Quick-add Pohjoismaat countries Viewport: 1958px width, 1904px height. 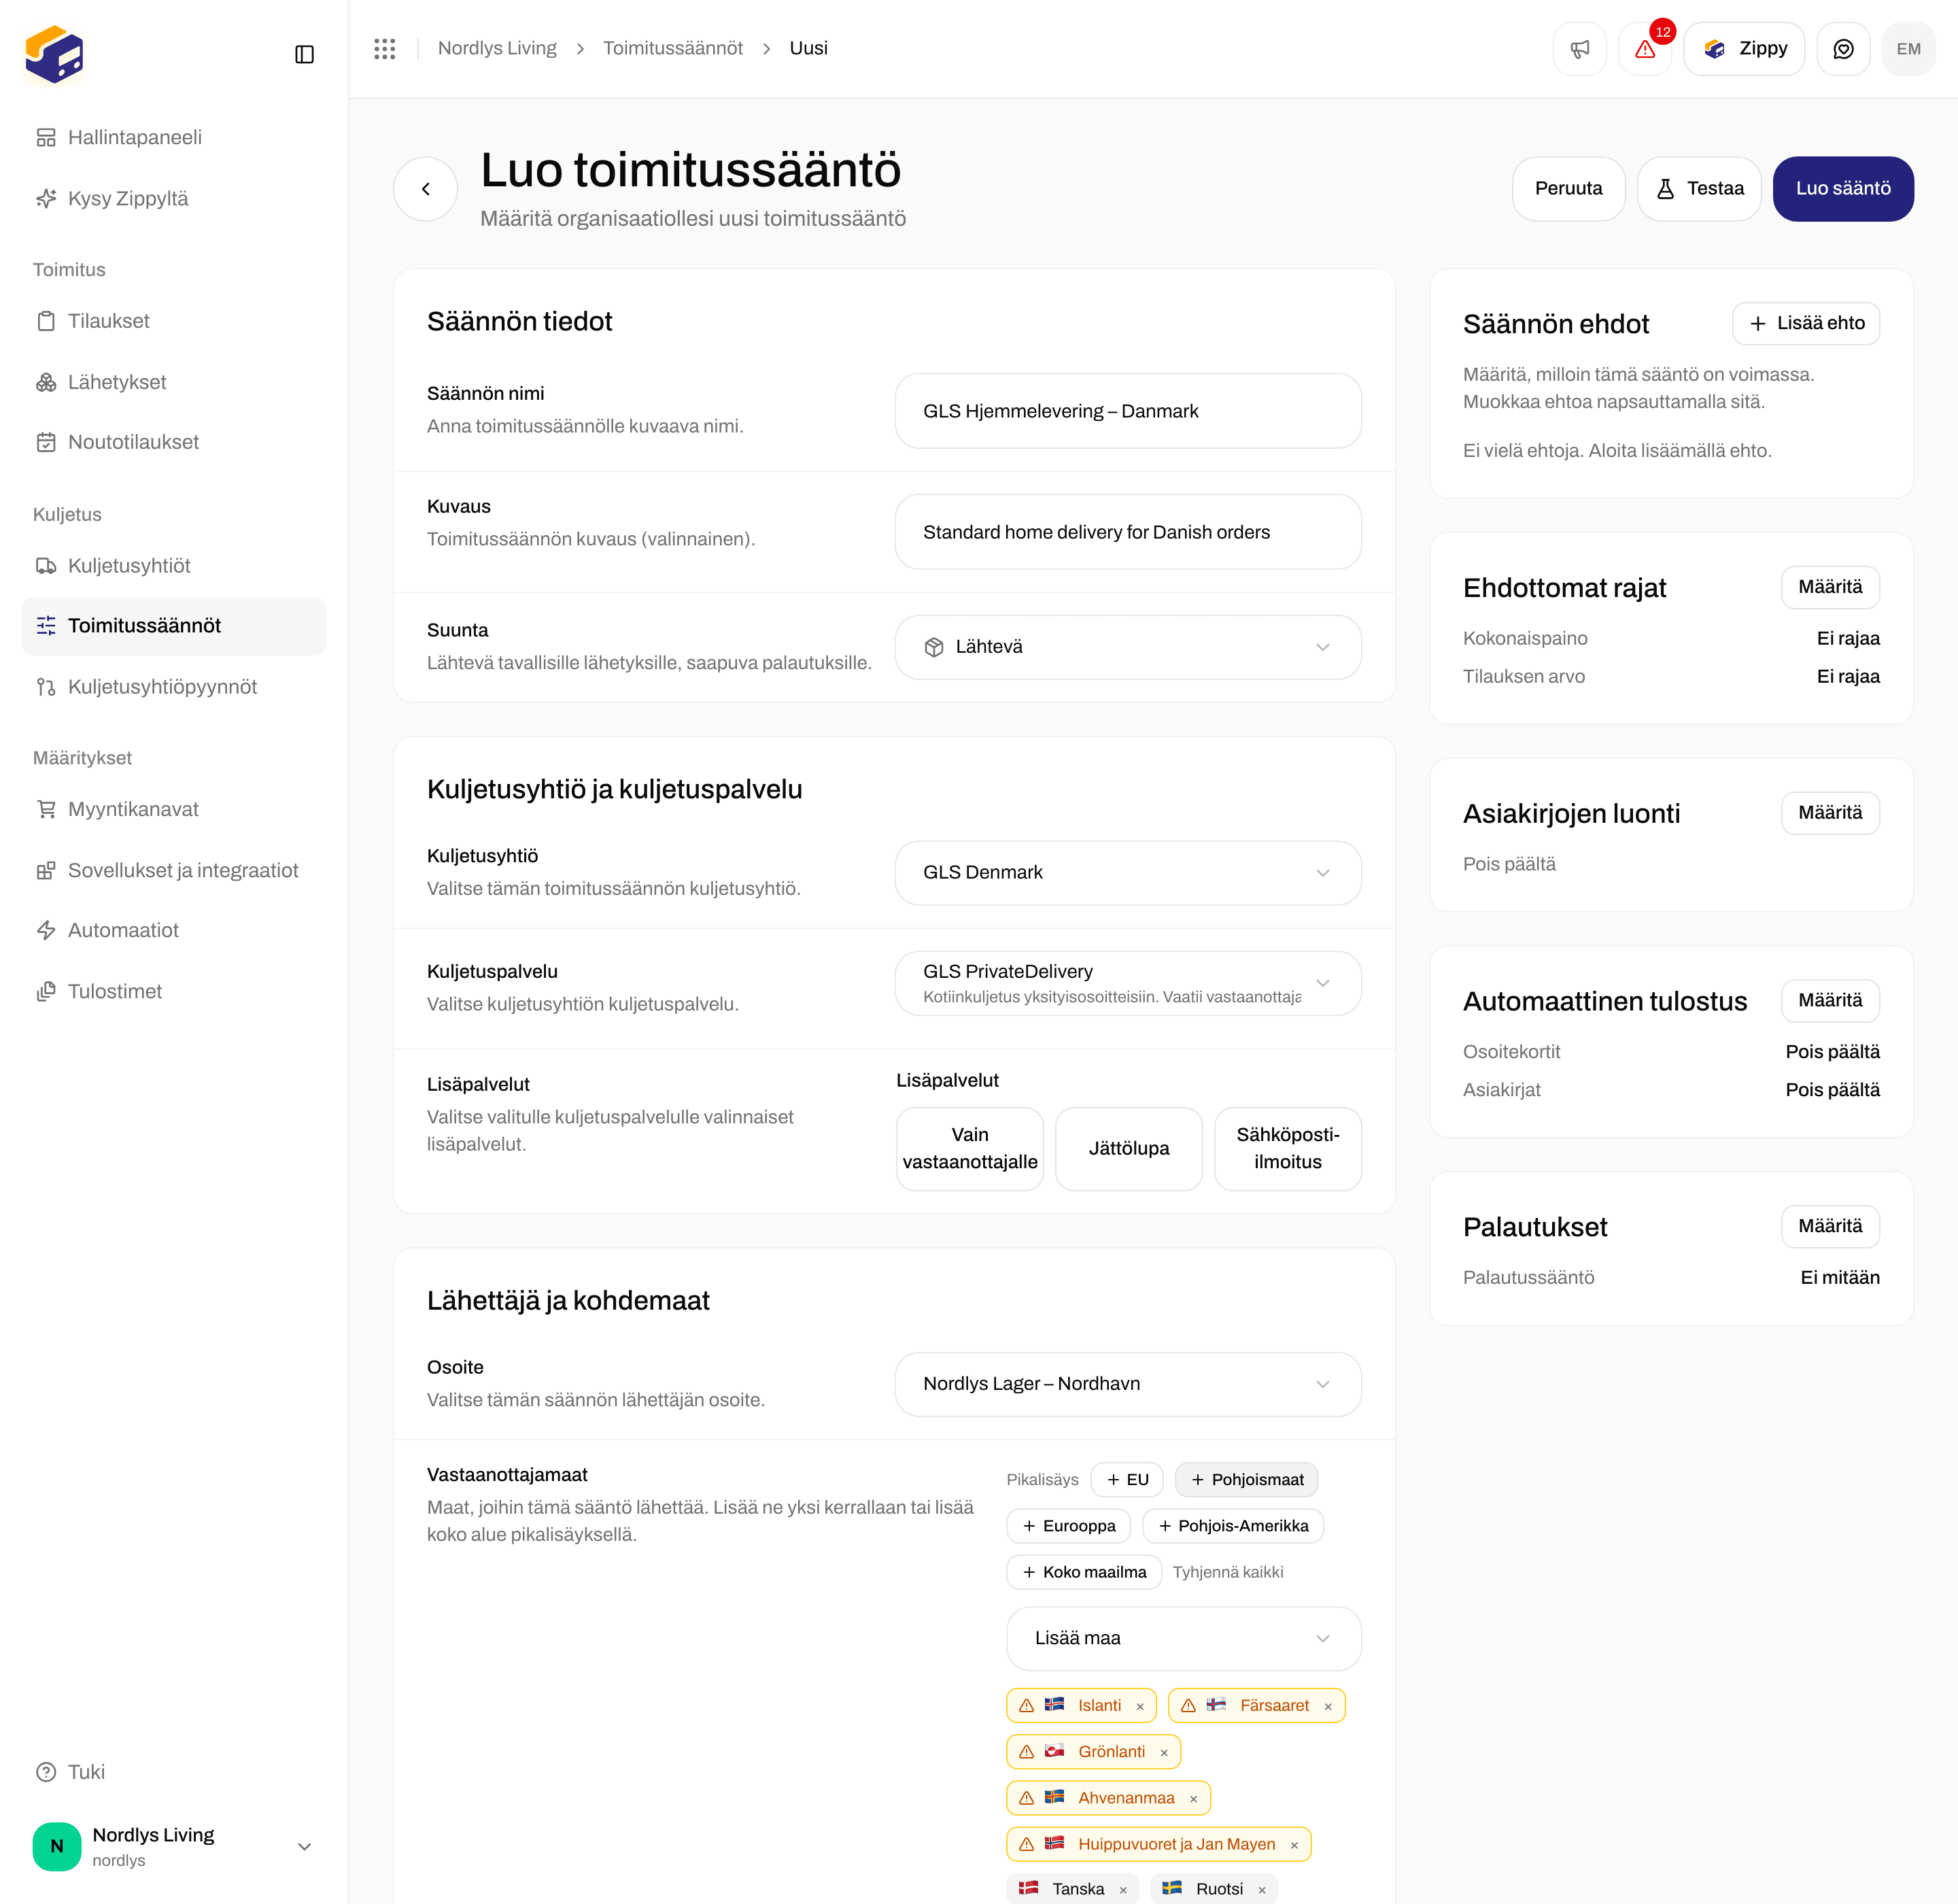tap(1247, 1480)
